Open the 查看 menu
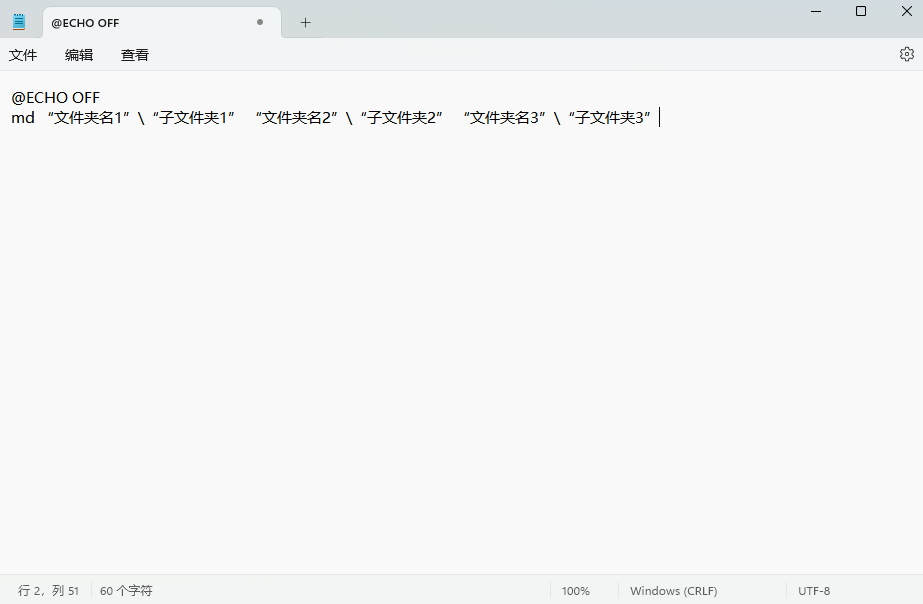The image size is (923, 604). (x=135, y=55)
